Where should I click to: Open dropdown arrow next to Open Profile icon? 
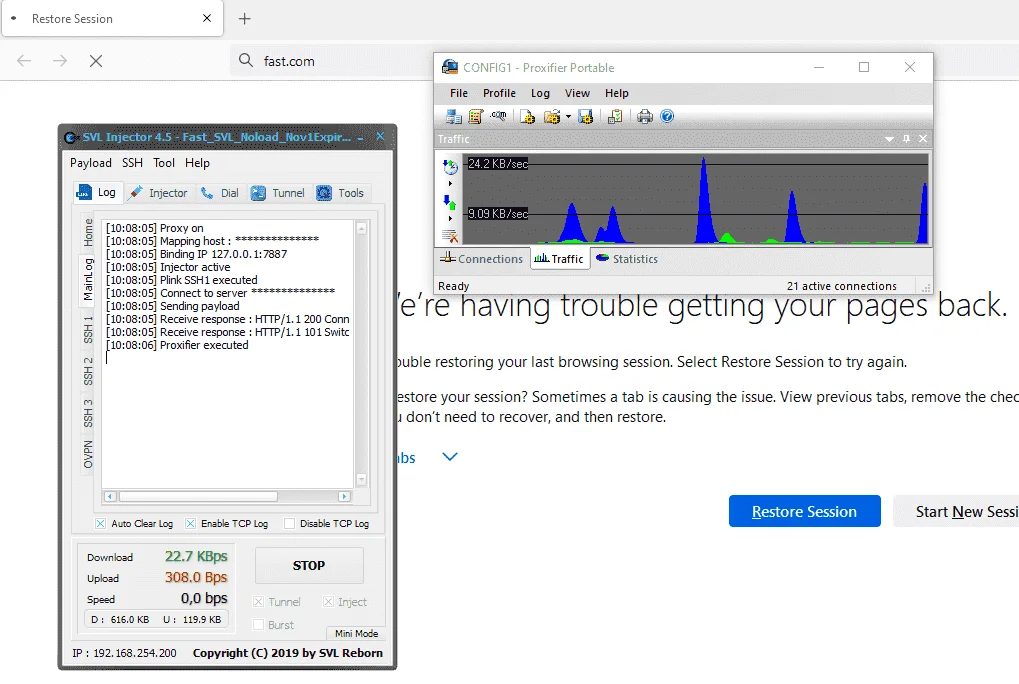coord(568,118)
